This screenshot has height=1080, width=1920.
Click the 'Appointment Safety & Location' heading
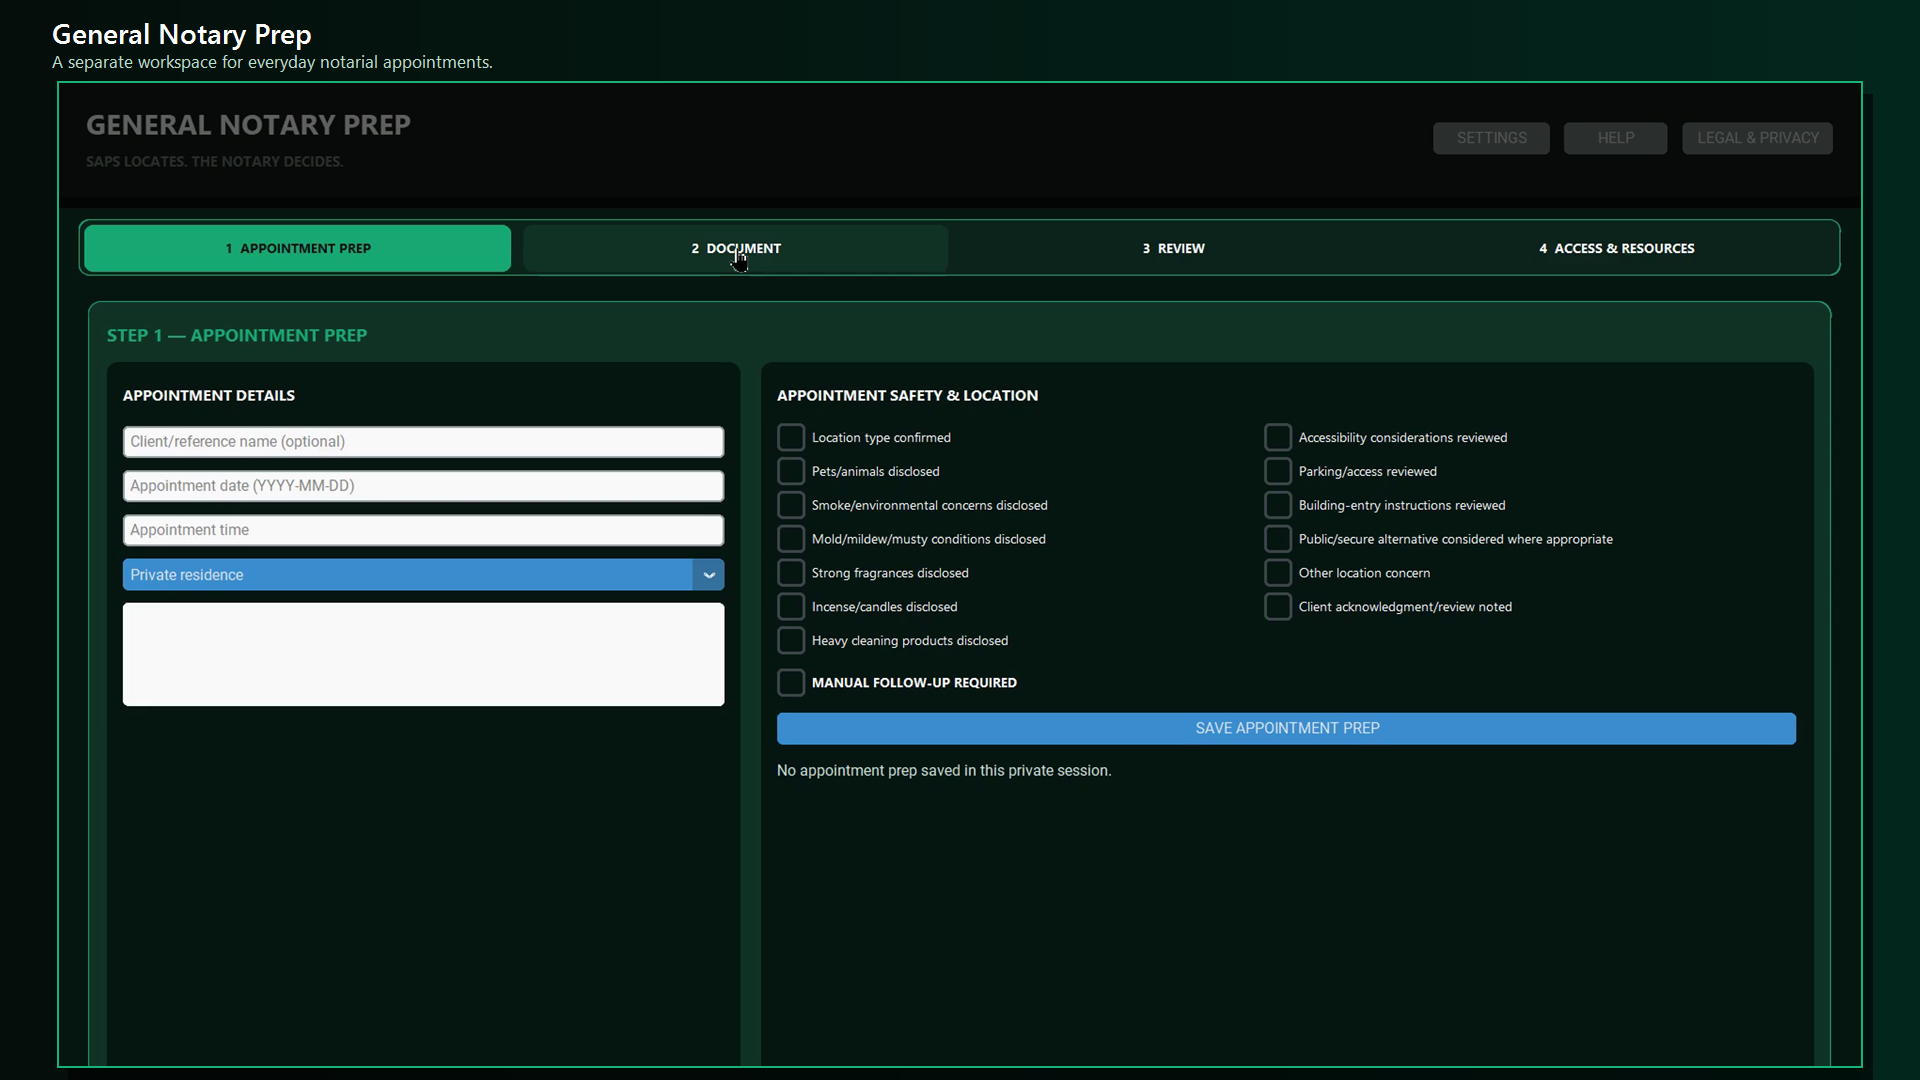click(907, 396)
